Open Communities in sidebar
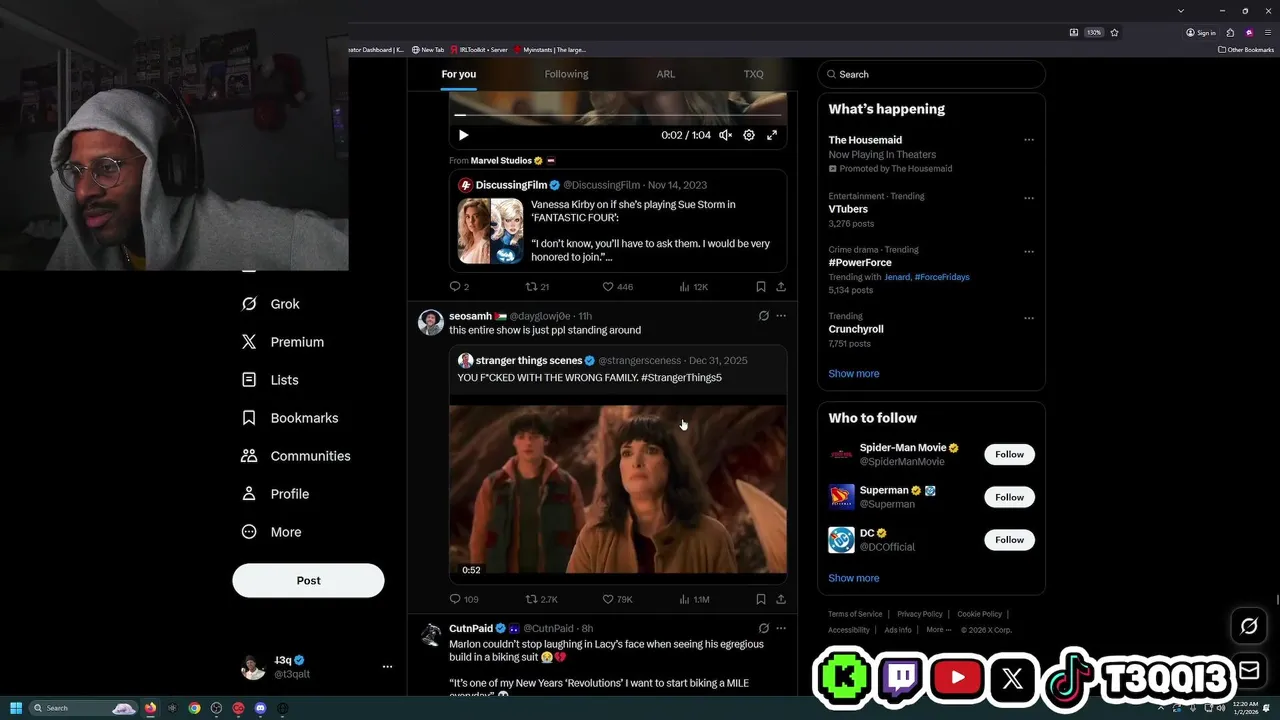This screenshot has height=720, width=1280. coord(296,456)
